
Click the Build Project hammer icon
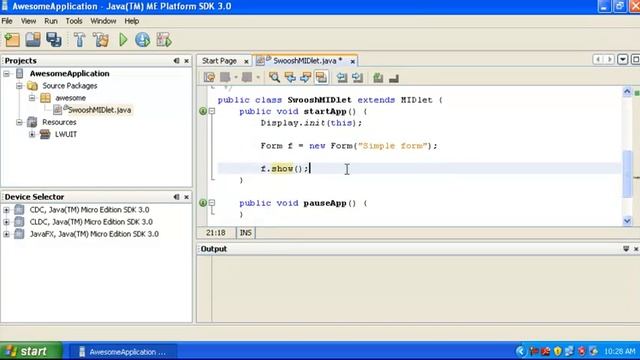point(80,40)
